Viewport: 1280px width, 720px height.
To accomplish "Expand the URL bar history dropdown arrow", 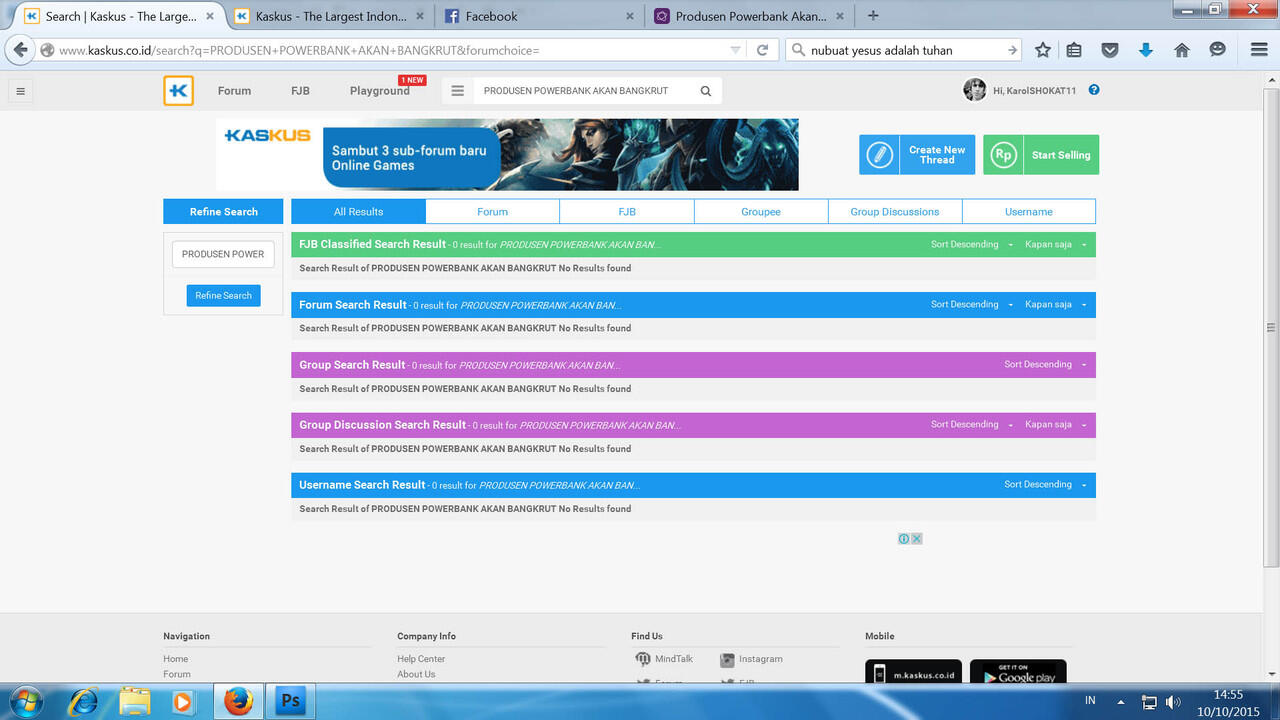I will pyautogui.click(x=736, y=50).
